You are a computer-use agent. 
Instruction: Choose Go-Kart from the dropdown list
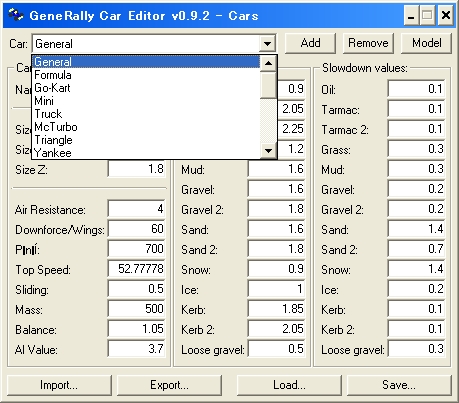pos(146,88)
